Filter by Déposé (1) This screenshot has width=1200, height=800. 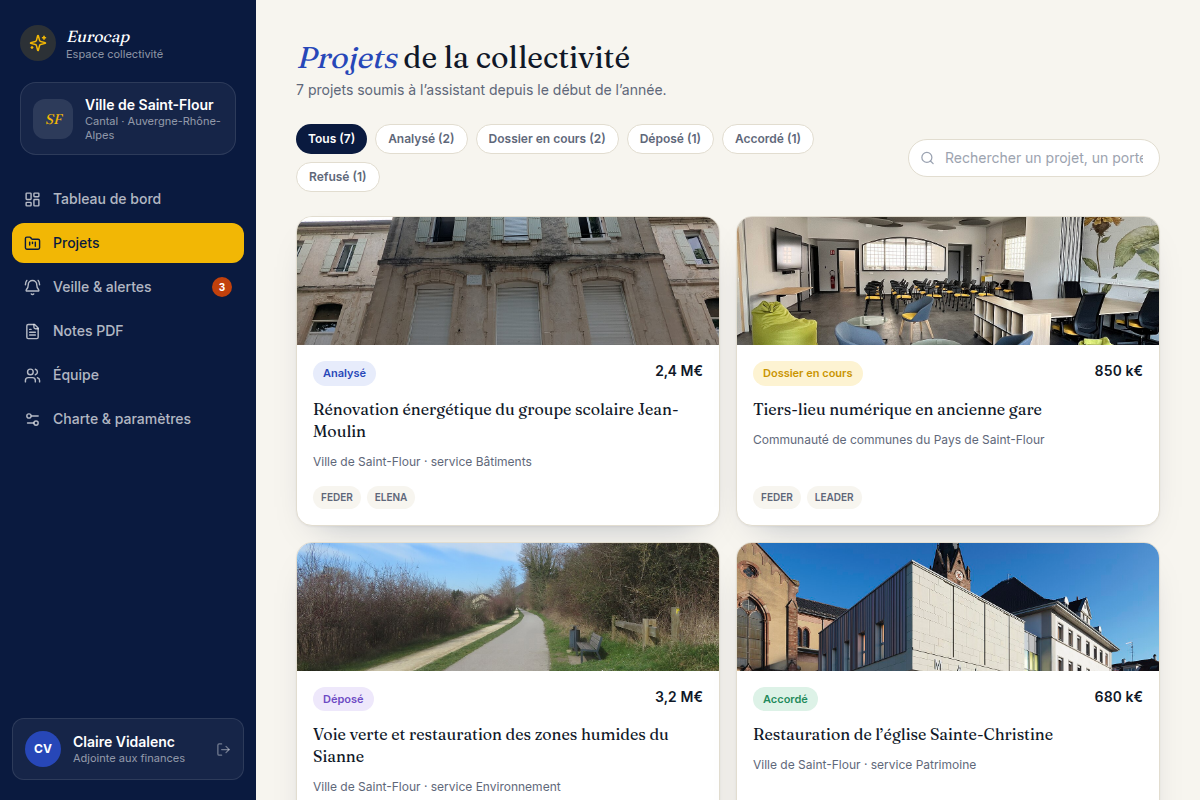[670, 139]
